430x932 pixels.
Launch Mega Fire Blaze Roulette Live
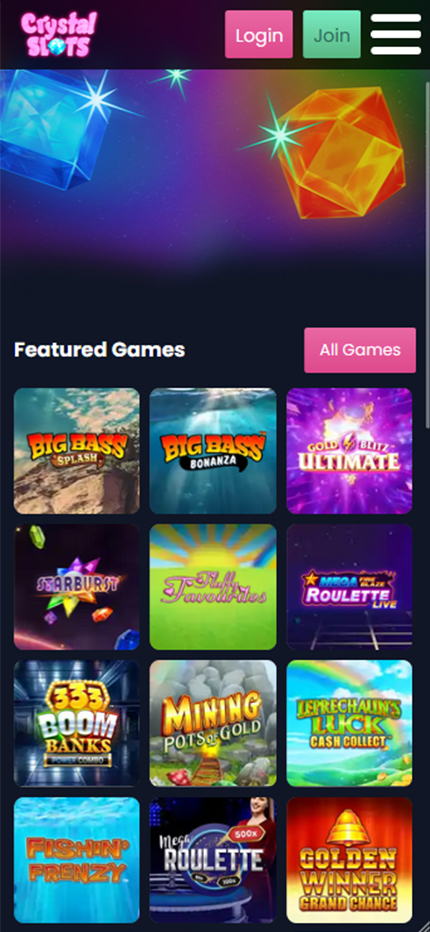(349, 587)
